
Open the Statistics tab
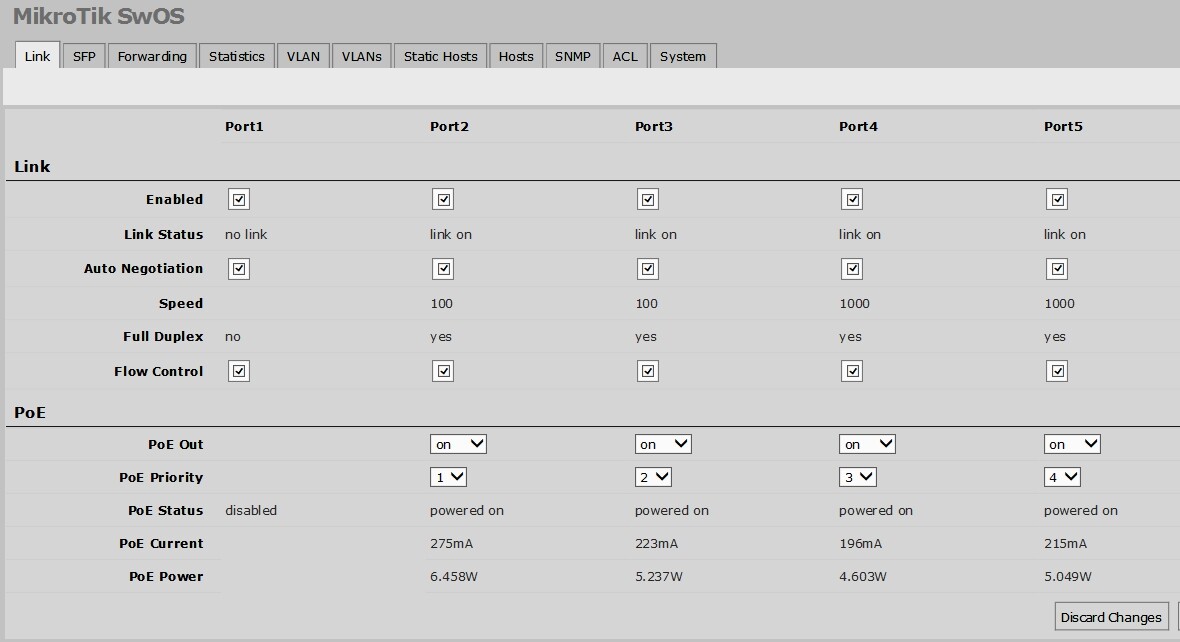237,57
